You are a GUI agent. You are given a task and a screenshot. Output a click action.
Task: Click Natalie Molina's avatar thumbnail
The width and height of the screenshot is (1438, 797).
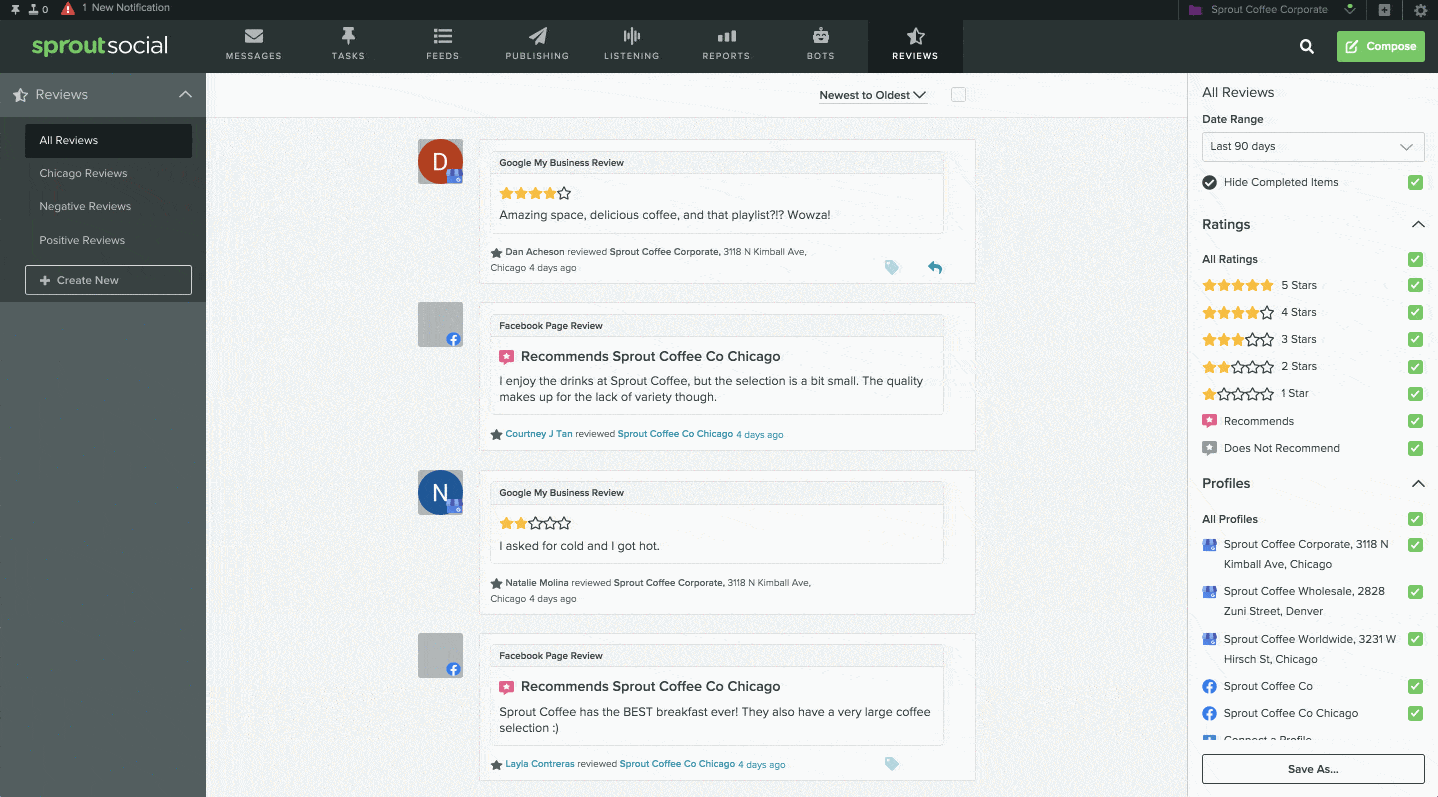pyautogui.click(x=440, y=492)
